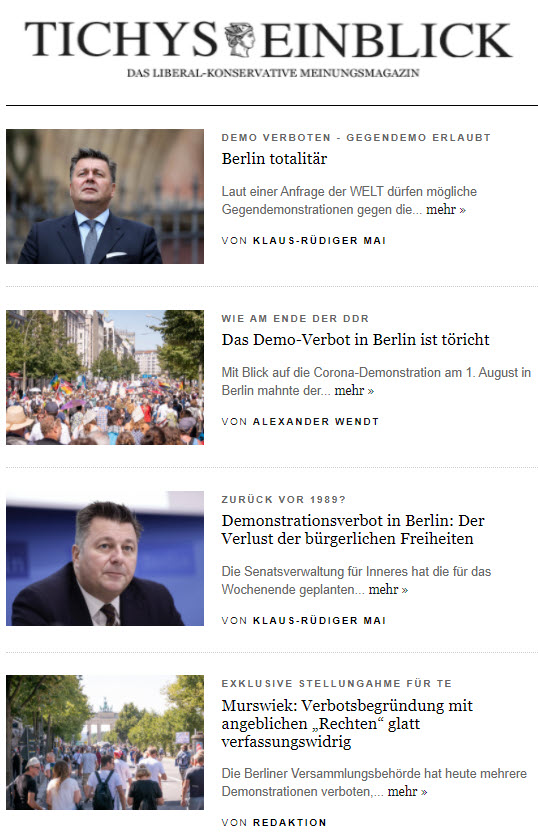Open the crowd demonstration street thumbnail

pyautogui.click(x=105, y=378)
